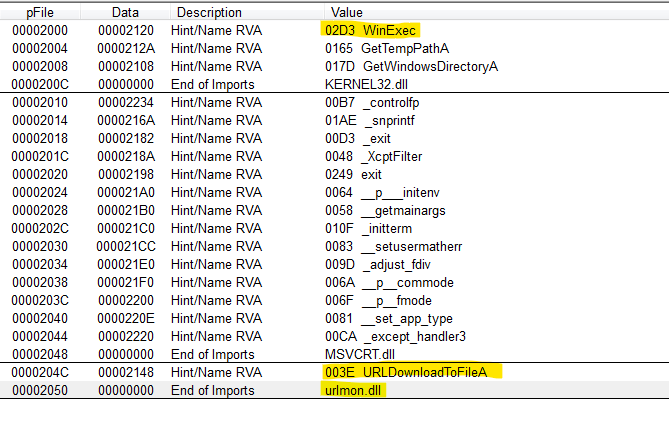Click Data cell containing 00002120

tap(123, 30)
